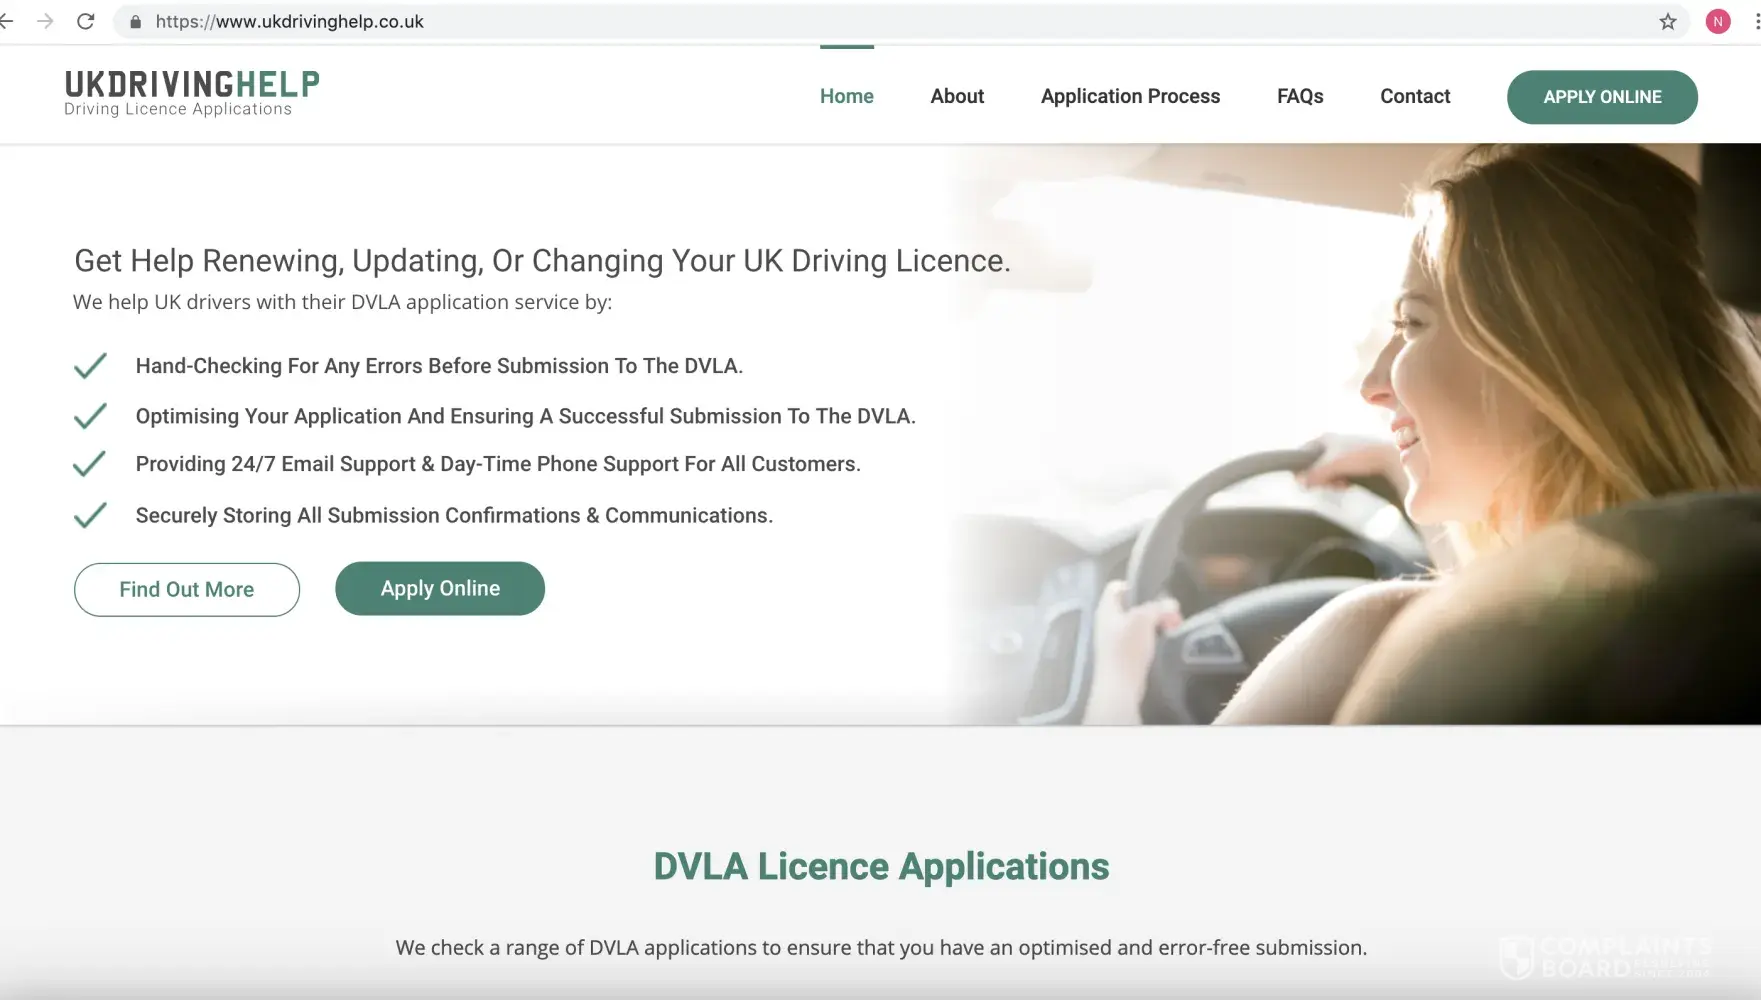Click the APPLY ONLINE header button
Screen dimensions: 1761x1000
point(1602,97)
